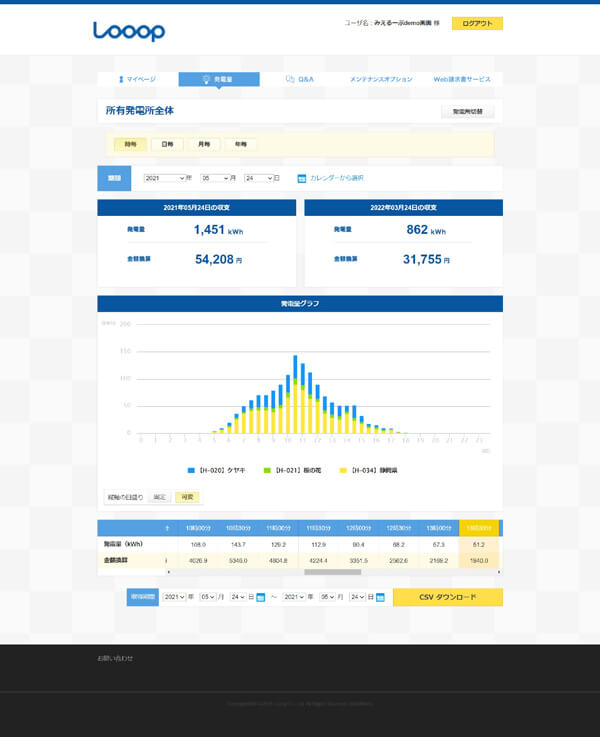Go to マイページ tab
Screen dimensions: 600x737
138,79
